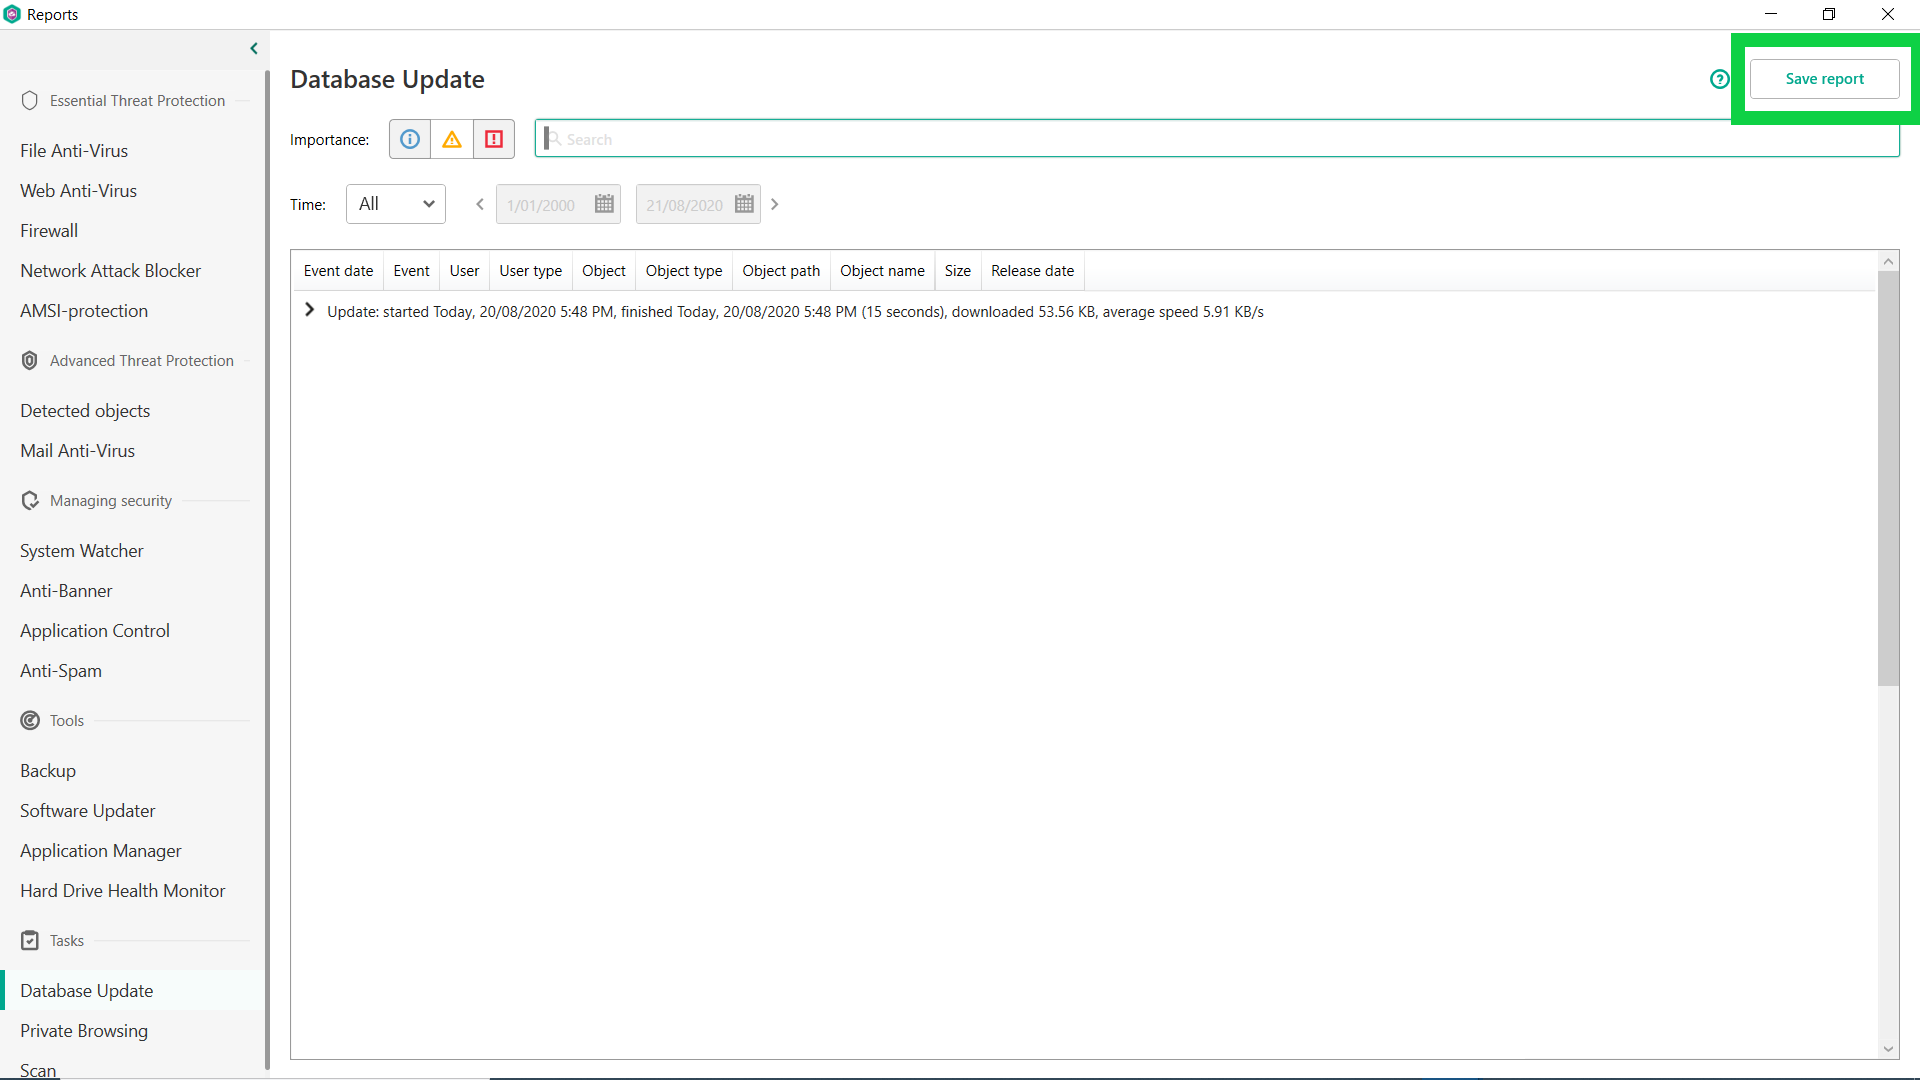The width and height of the screenshot is (1920, 1080).
Task: Toggle informational events importance filter
Action: pyautogui.click(x=410, y=139)
